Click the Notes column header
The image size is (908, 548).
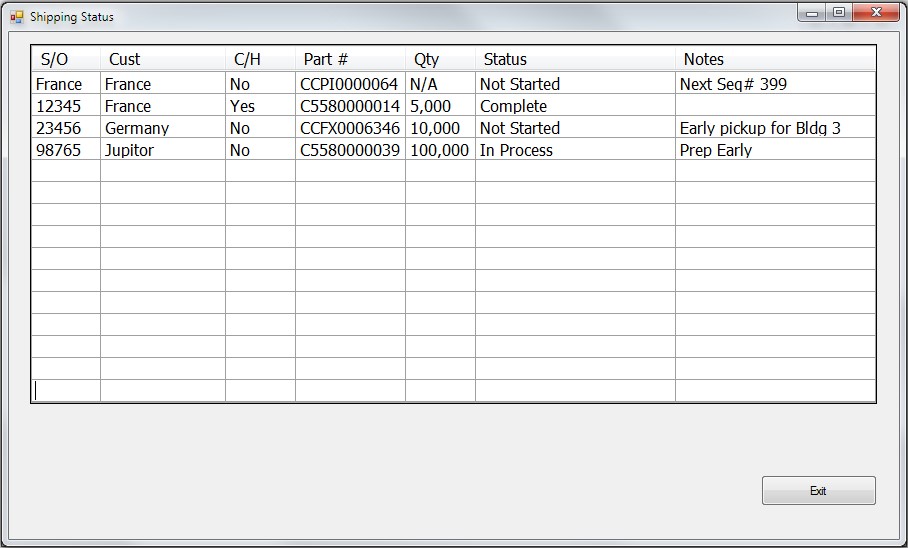click(x=775, y=59)
